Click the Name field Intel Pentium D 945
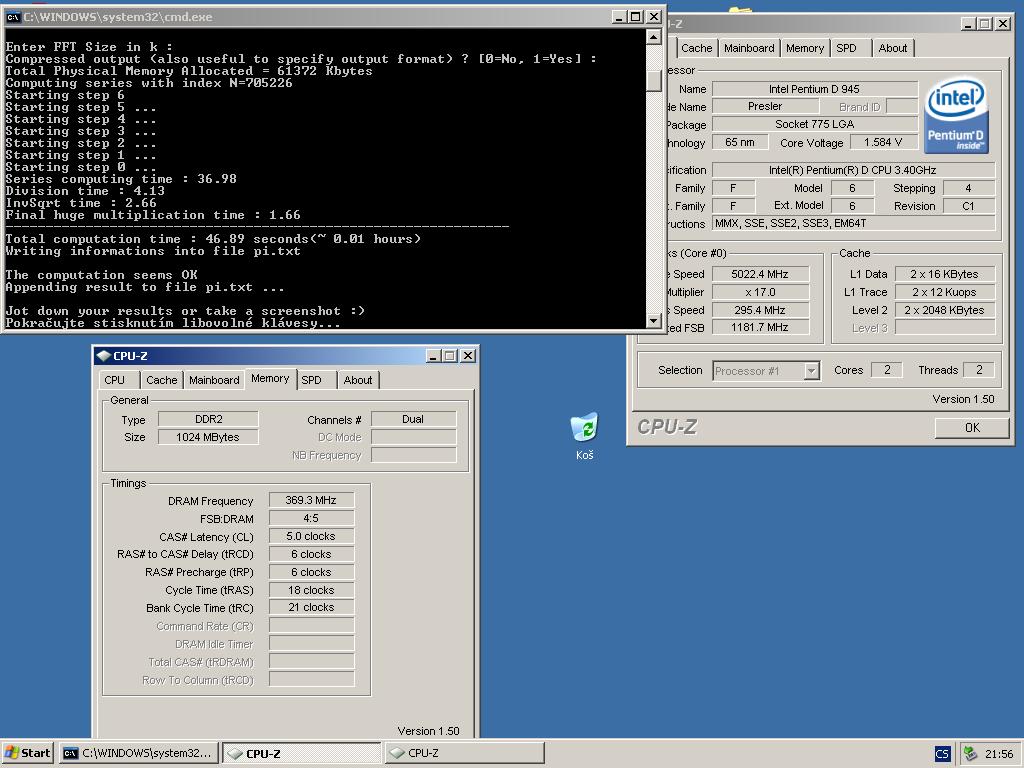 pyautogui.click(x=814, y=89)
